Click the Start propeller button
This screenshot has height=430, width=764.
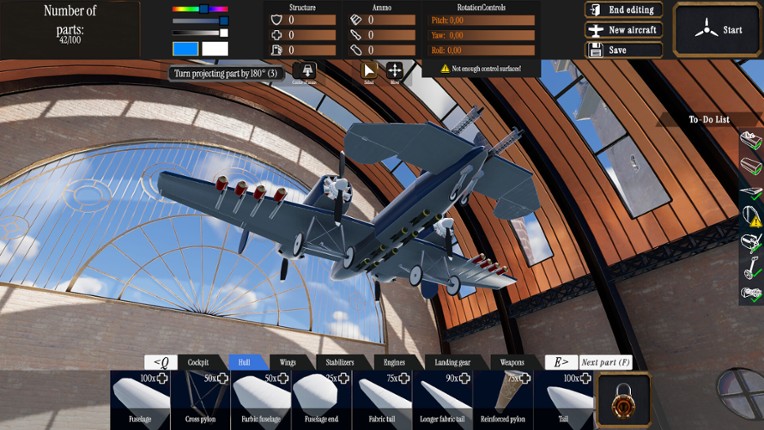pos(719,30)
